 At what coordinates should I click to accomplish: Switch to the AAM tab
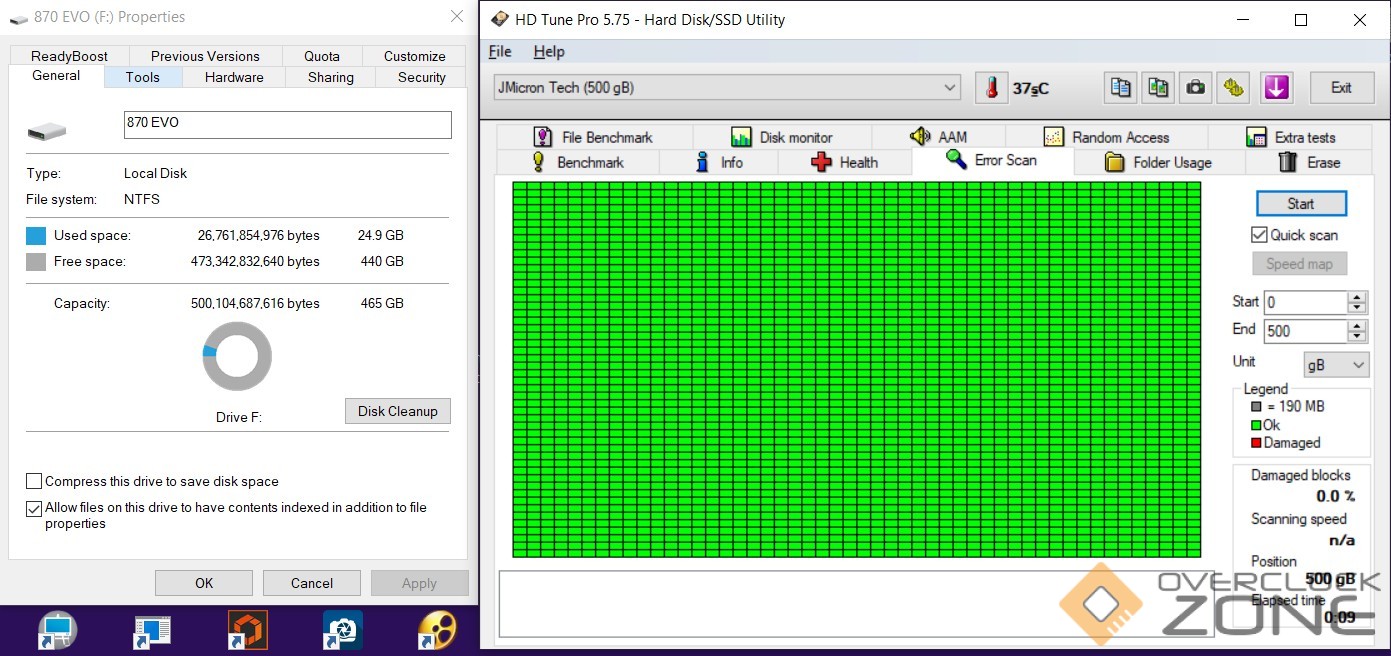coord(938,137)
